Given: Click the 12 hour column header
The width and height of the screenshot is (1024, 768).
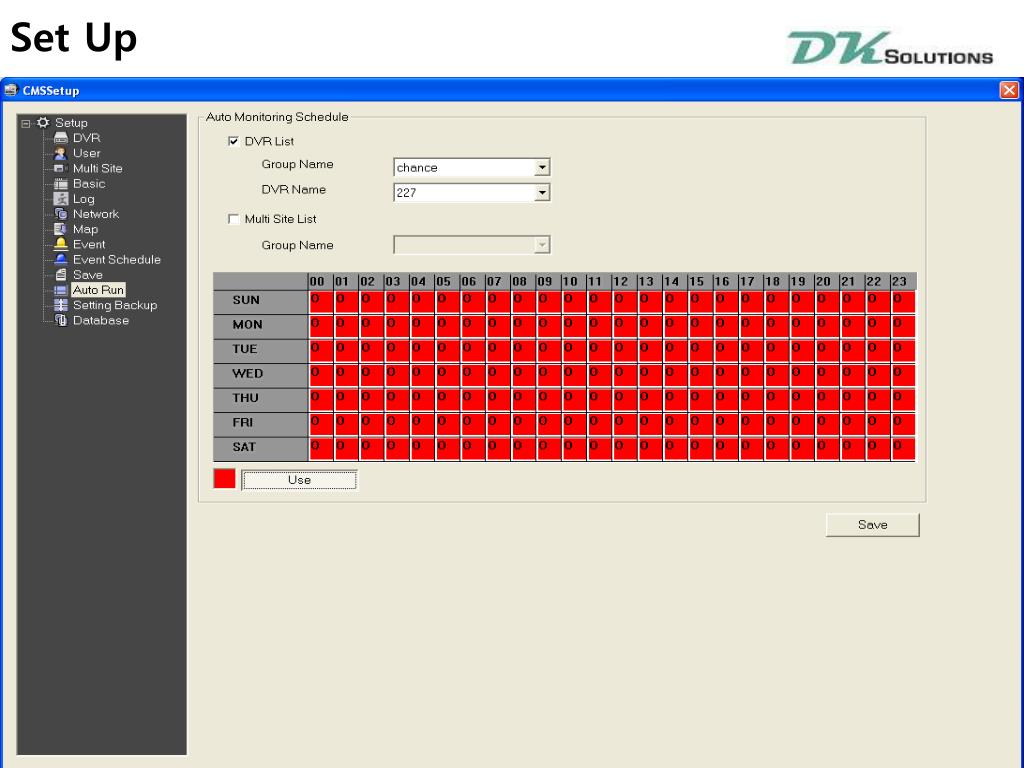Looking at the screenshot, I should pyautogui.click(x=624, y=281).
